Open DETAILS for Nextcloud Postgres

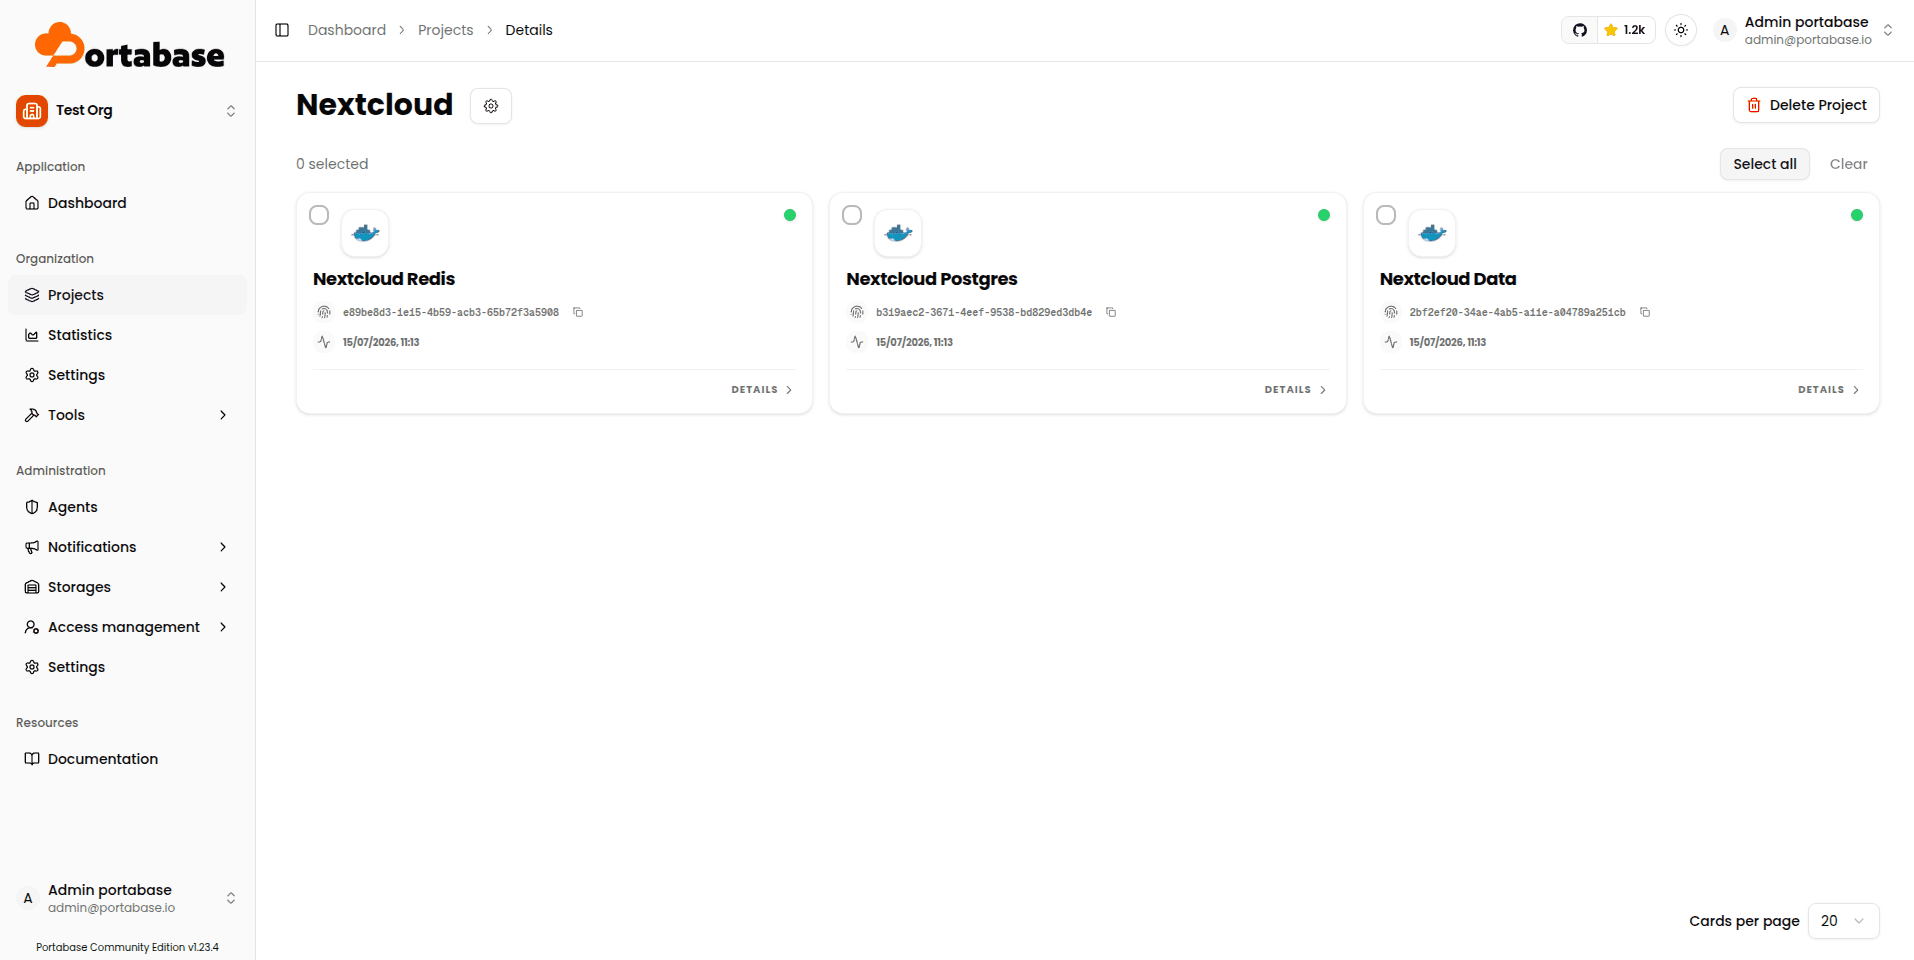1295,390
